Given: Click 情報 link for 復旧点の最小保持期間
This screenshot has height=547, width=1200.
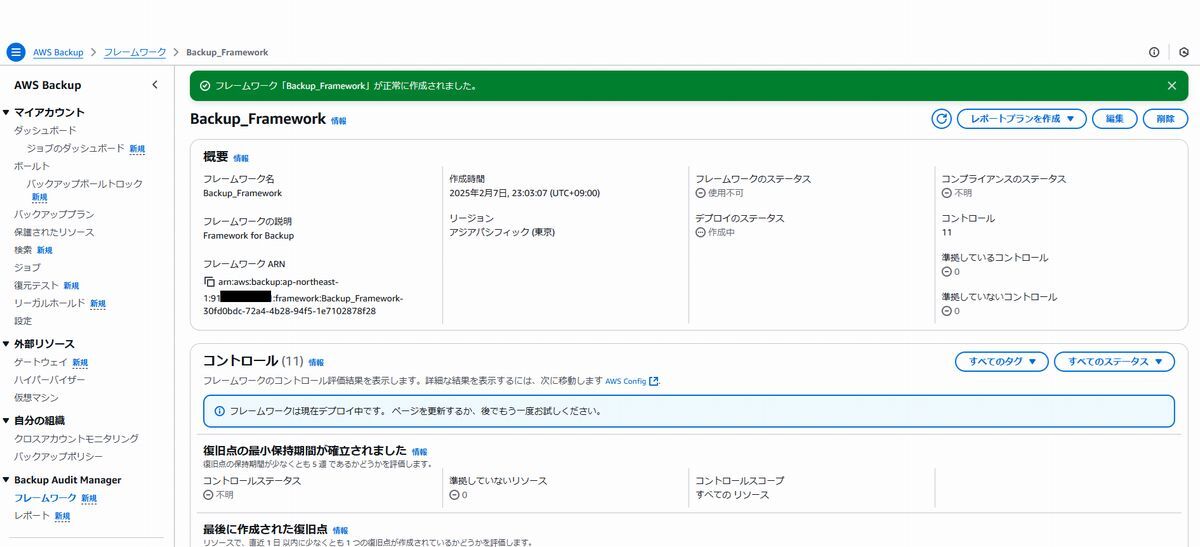Looking at the screenshot, I should [x=419, y=452].
